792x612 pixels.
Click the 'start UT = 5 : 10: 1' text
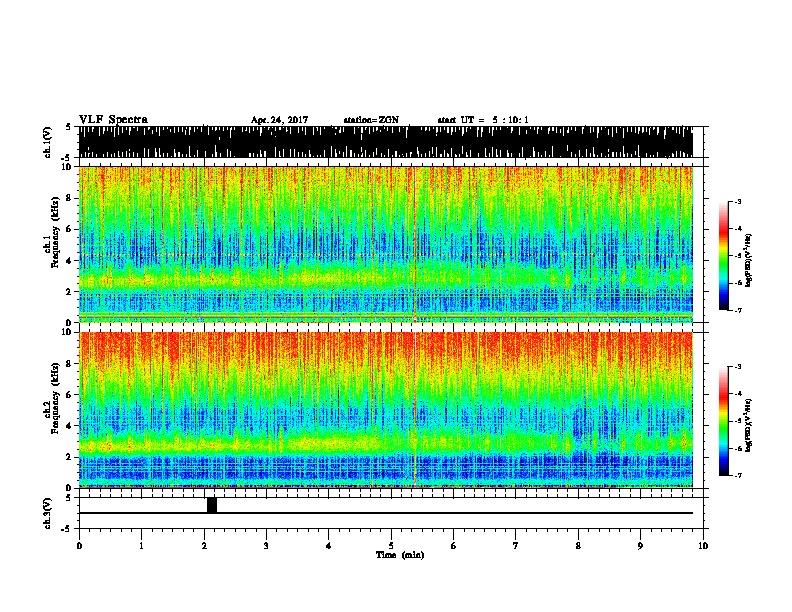pyautogui.click(x=483, y=120)
